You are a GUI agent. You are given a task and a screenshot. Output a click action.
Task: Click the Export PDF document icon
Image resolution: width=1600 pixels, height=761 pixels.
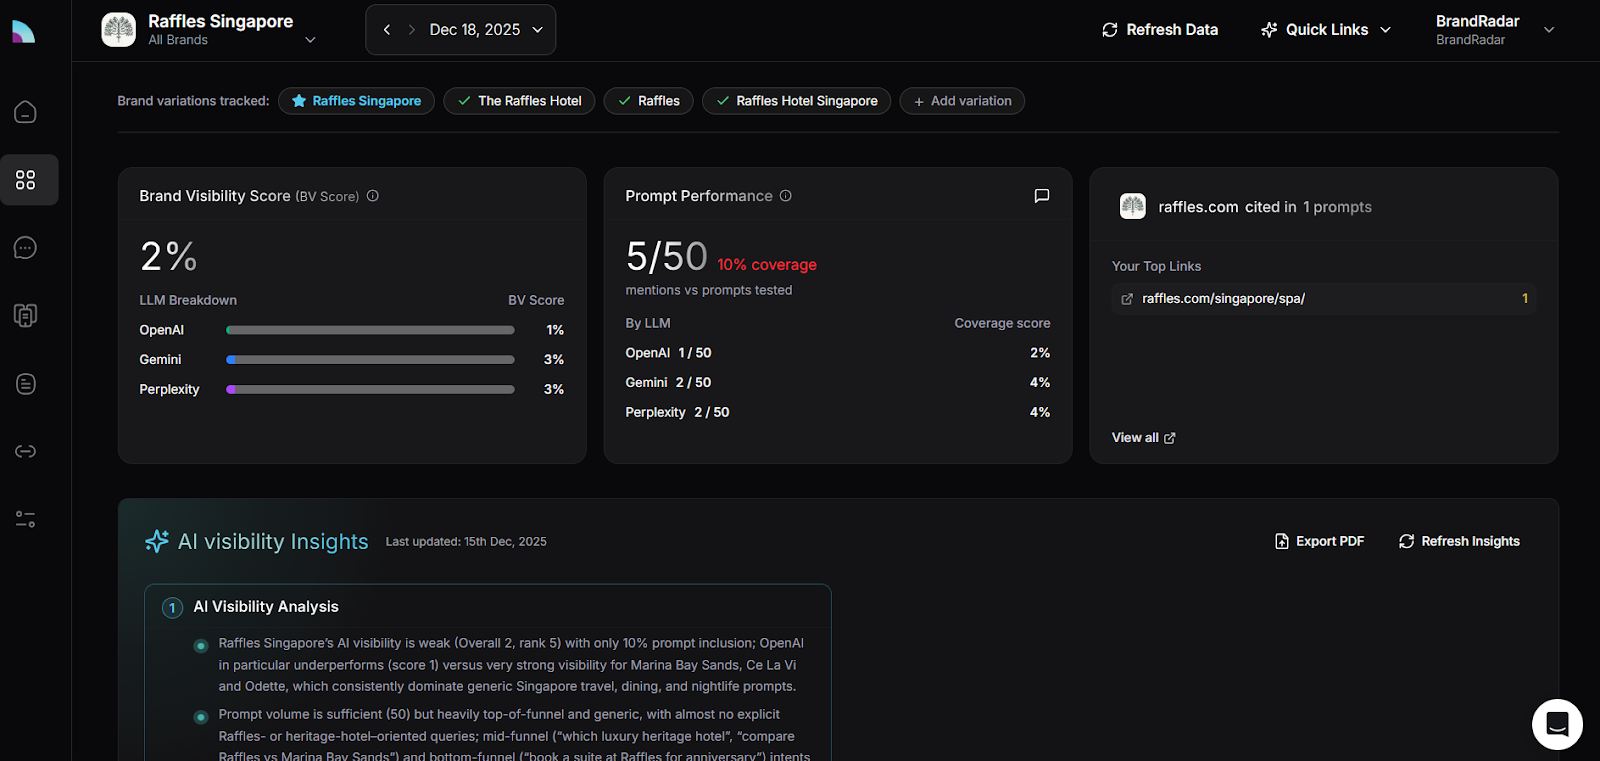1282,541
